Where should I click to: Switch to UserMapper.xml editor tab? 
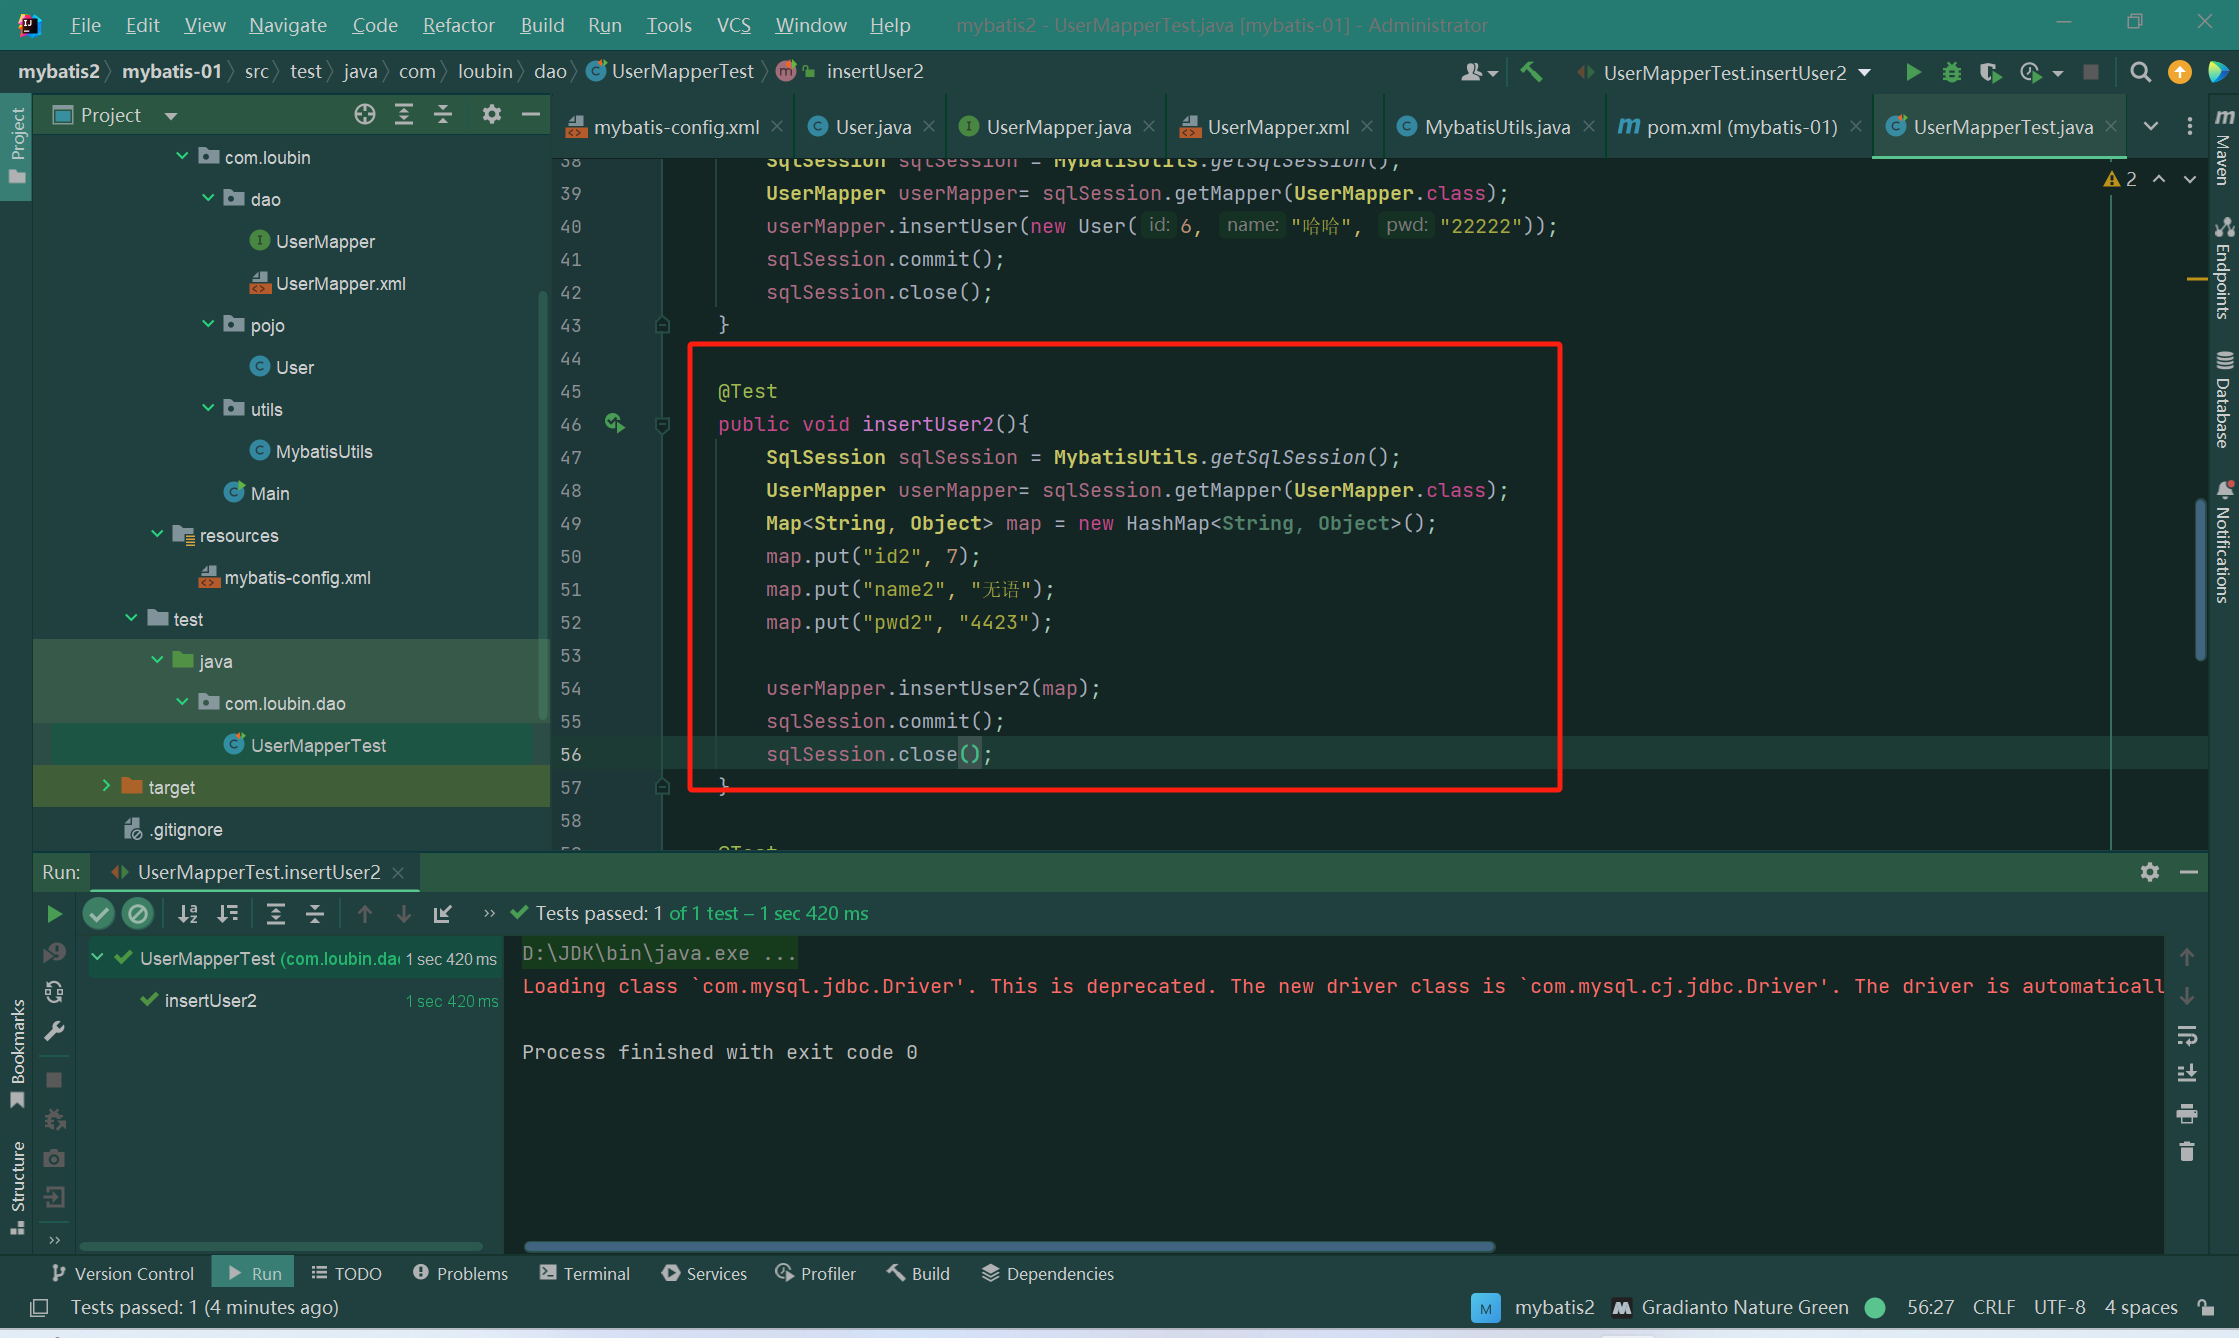click(x=1277, y=127)
